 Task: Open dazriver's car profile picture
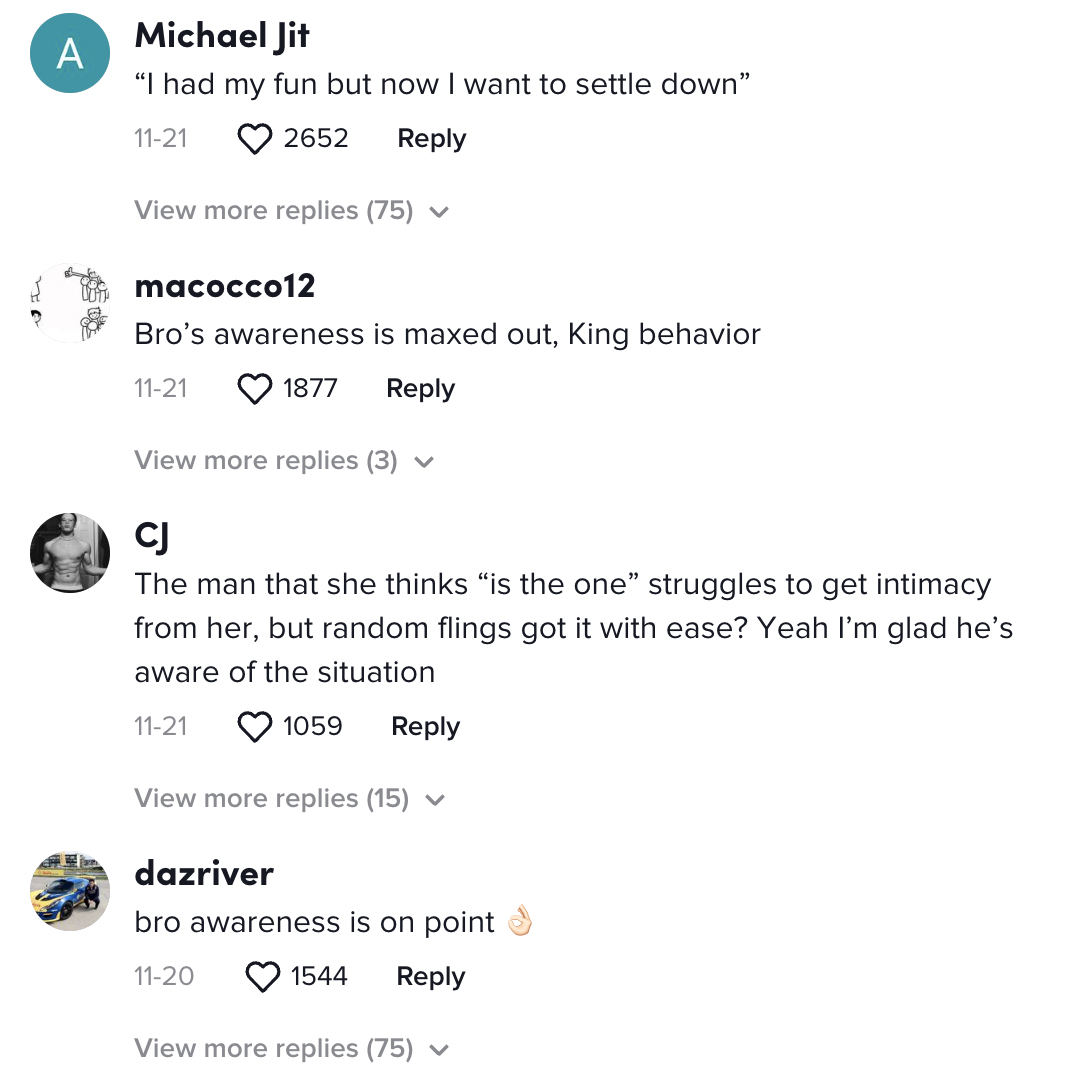click(70, 891)
